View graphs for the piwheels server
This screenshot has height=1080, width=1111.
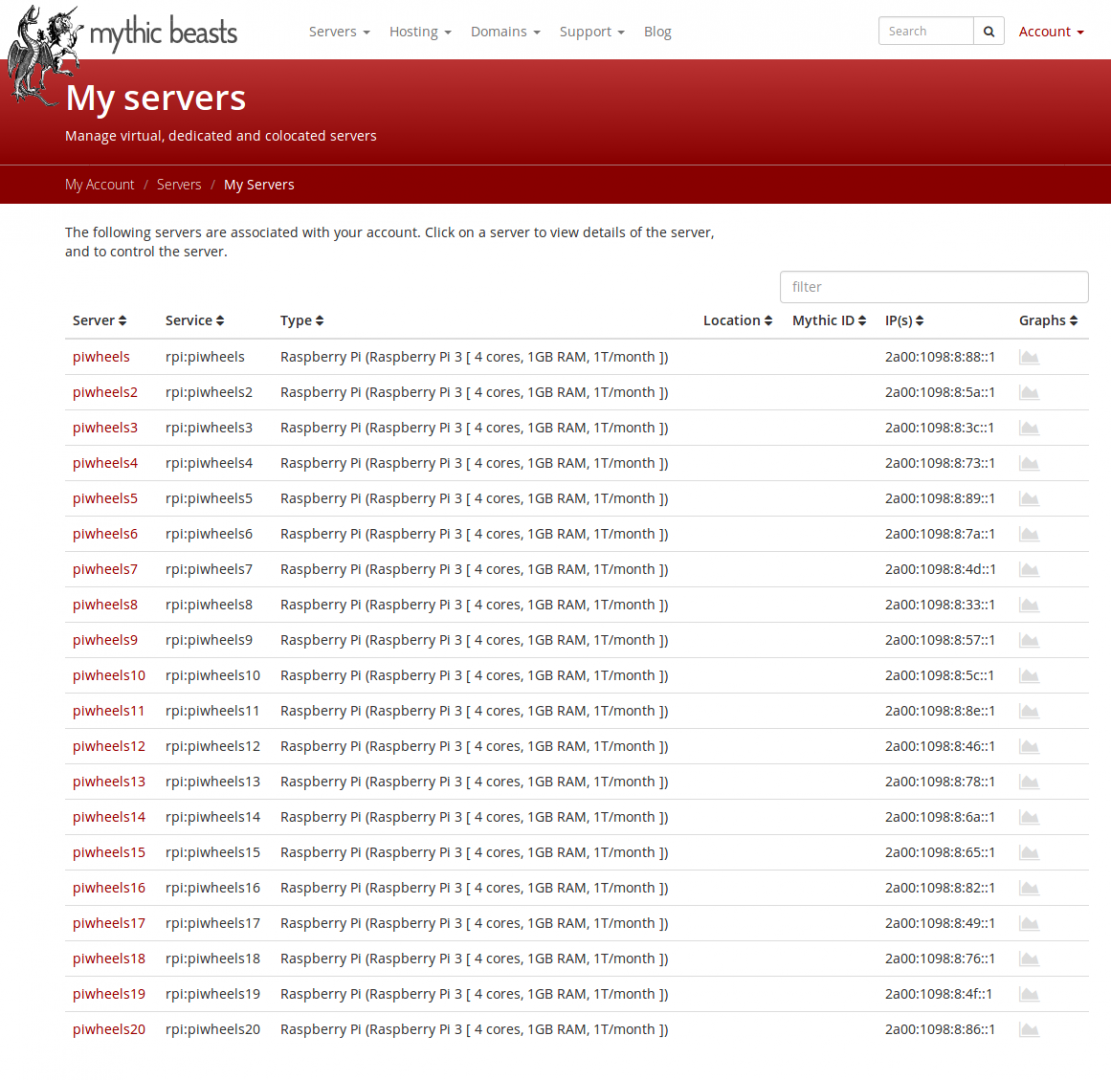pyautogui.click(x=1029, y=356)
